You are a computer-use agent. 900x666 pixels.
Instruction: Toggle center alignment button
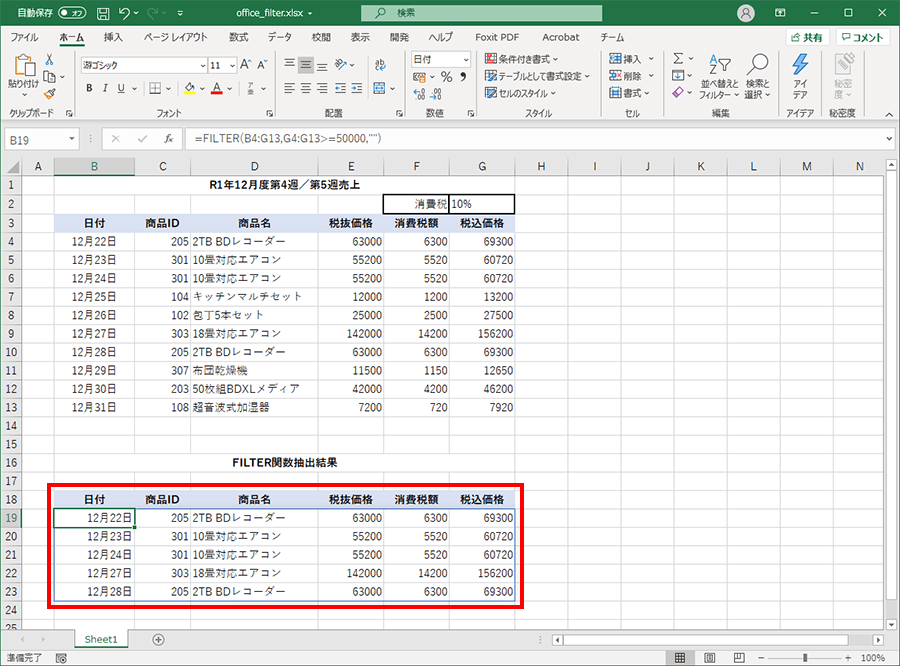(306, 88)
